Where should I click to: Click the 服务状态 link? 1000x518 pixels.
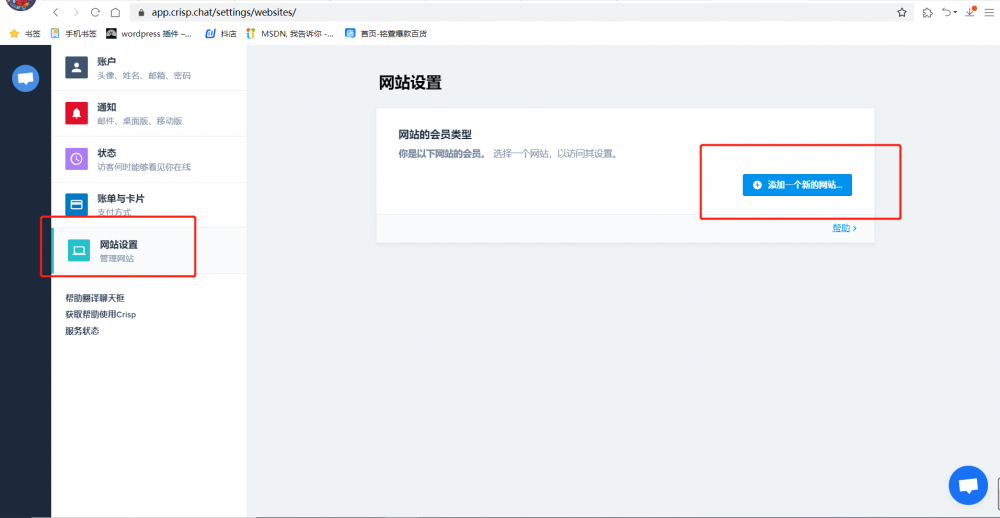[82, 331]
